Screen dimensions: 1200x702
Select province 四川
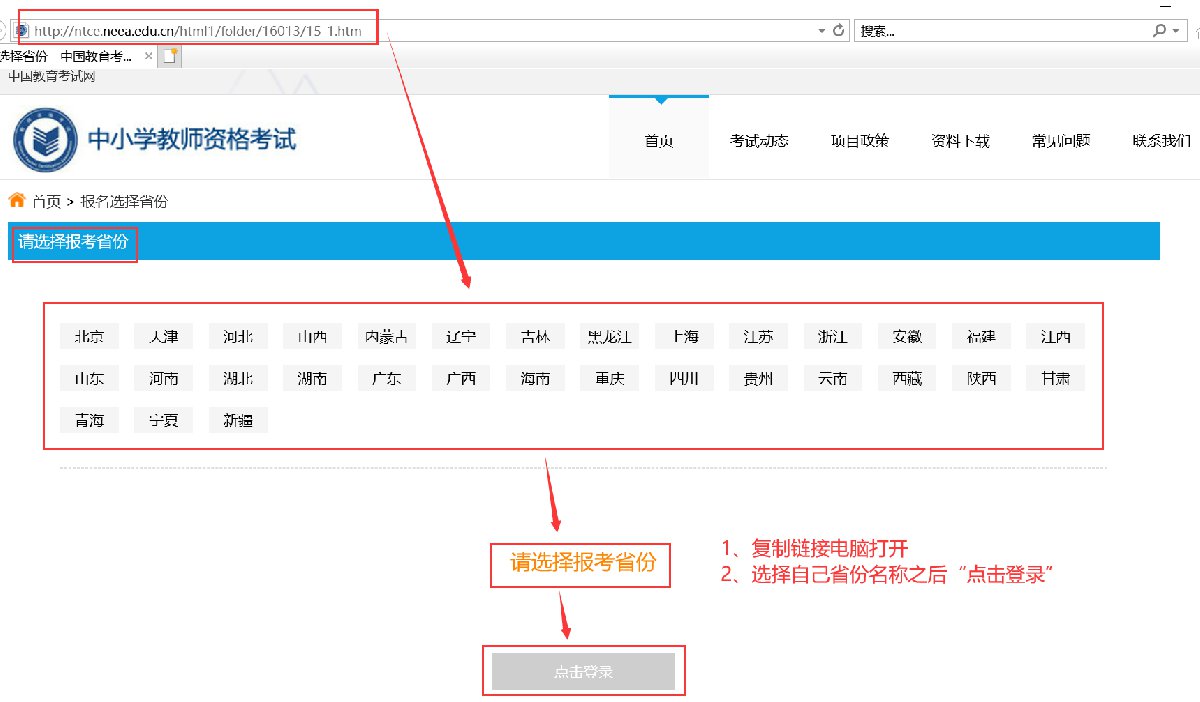tap(685, 378)
